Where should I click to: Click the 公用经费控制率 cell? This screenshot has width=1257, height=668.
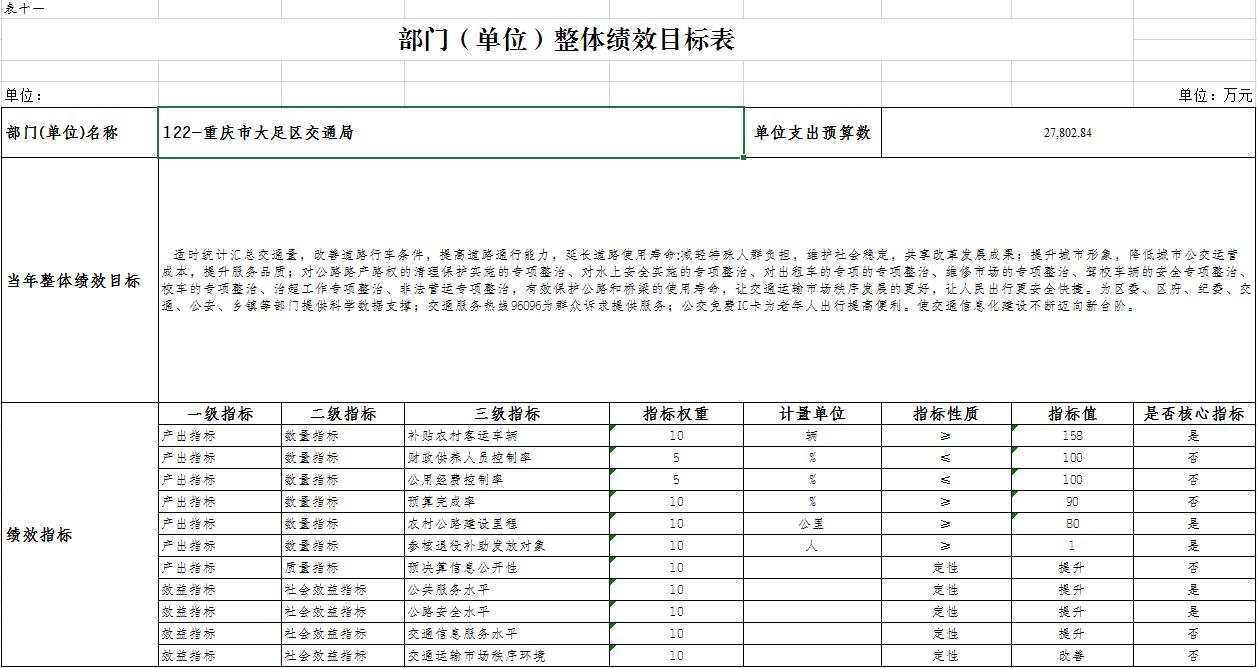(x=507, y=480)
